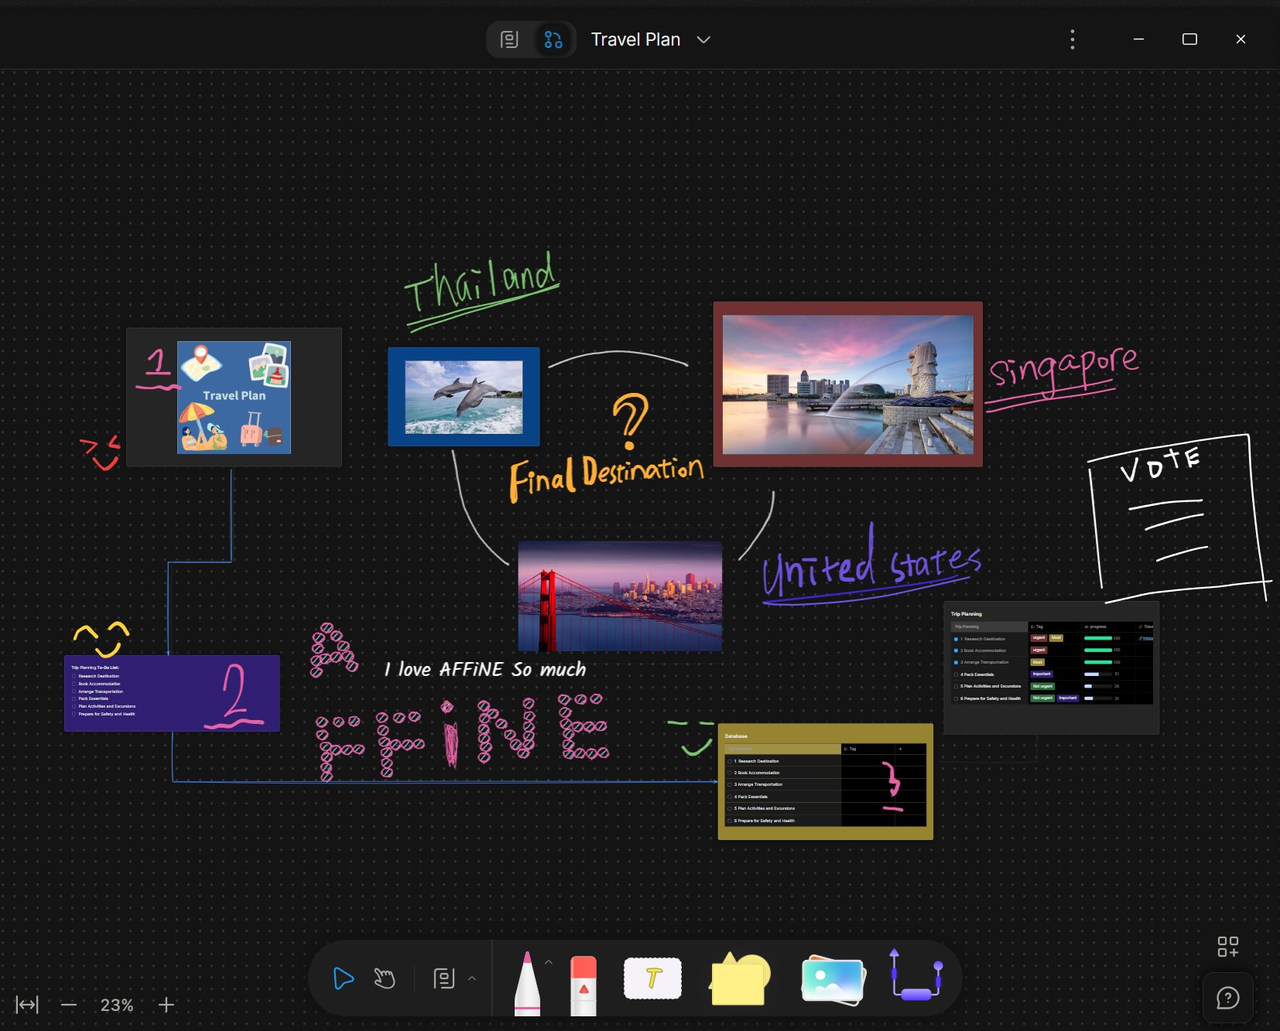Click the urgent tag on Book Accommodation row
This screenshot has height=1031, width=1280.
(1039, 650)
